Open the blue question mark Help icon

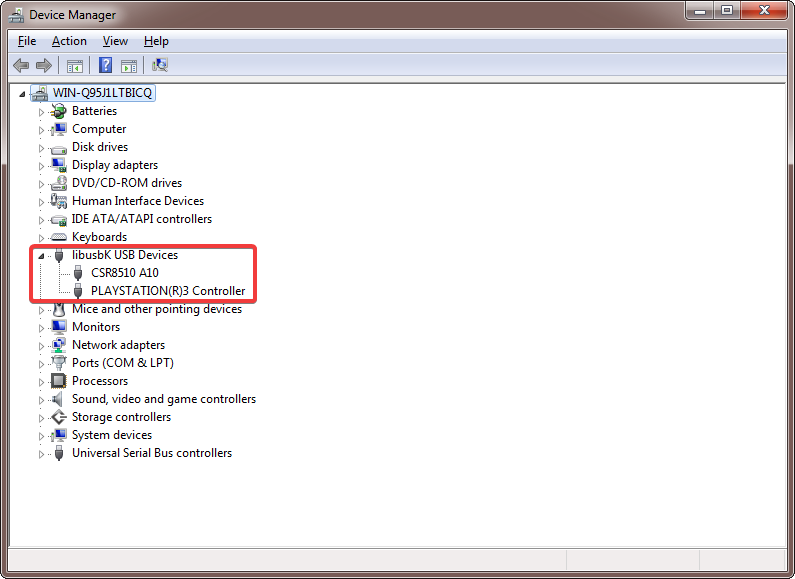105,65
